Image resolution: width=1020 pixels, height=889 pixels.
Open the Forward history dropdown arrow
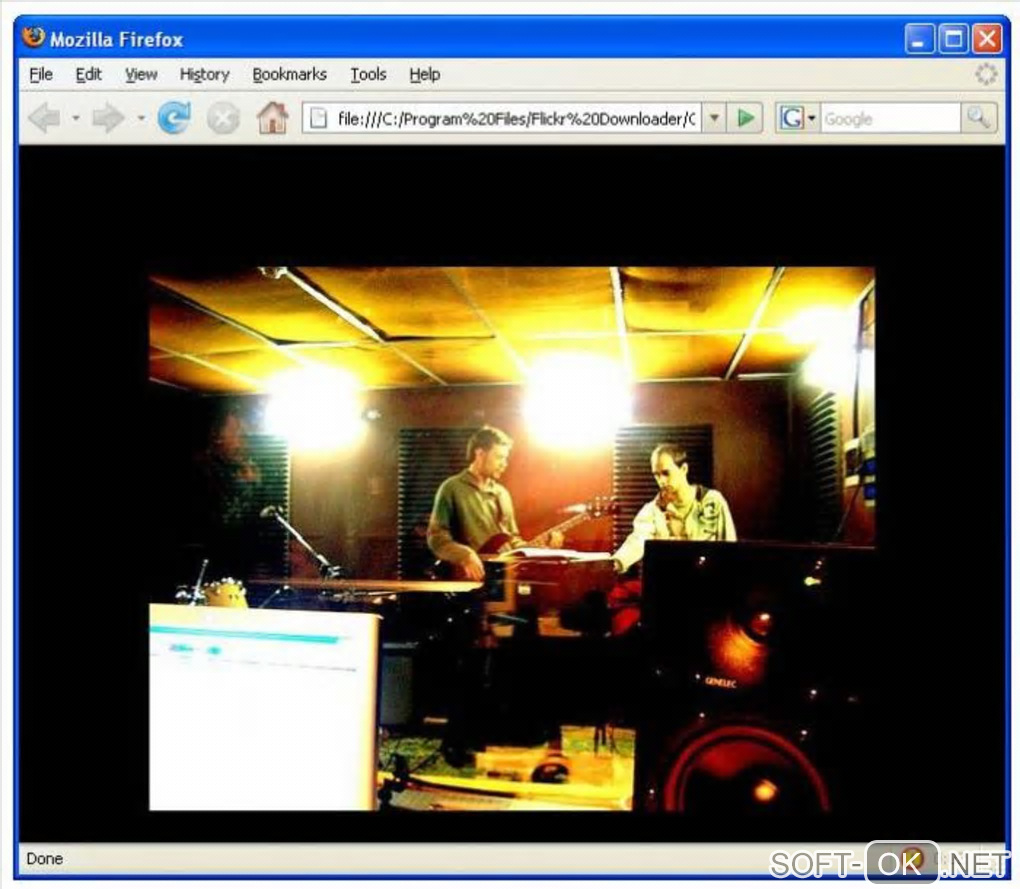click(141, 118)
